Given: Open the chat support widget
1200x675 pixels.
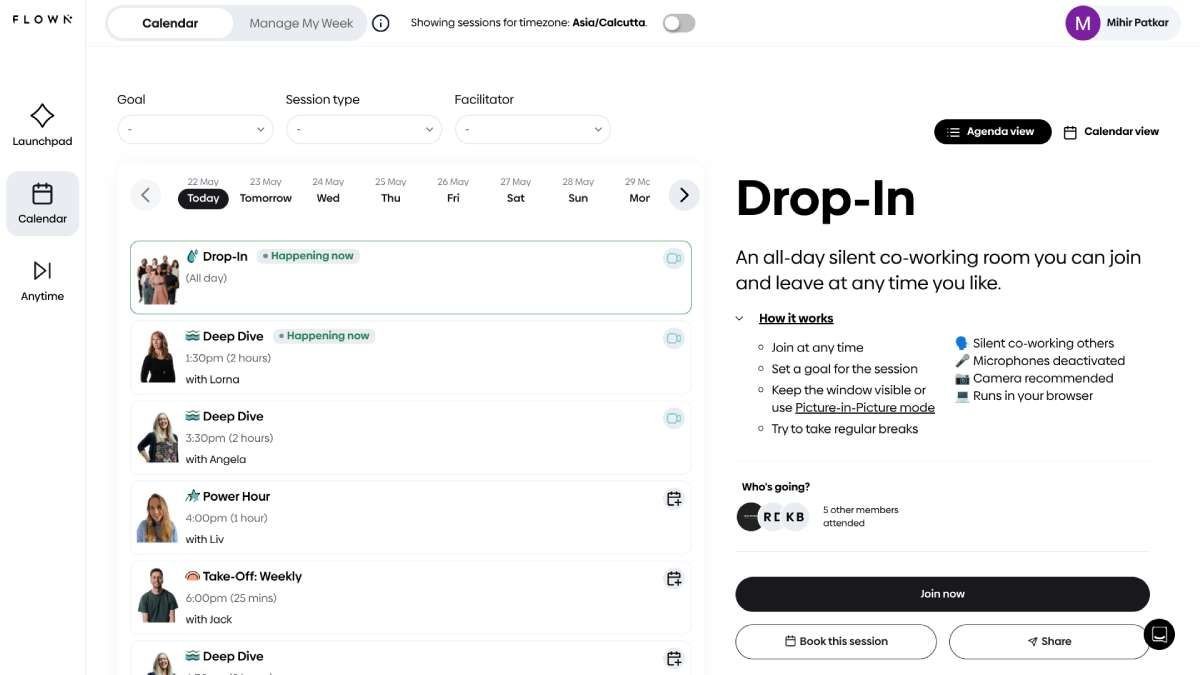Looking at the screenshot, I should pos(1159,634).
